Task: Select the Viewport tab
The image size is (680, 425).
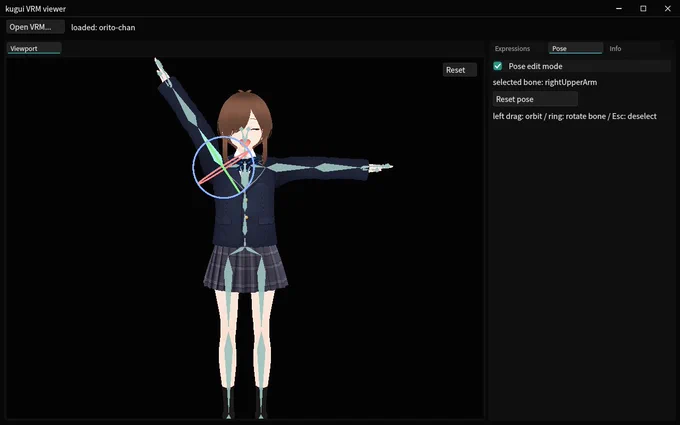Action: click(x=34, y=48)
